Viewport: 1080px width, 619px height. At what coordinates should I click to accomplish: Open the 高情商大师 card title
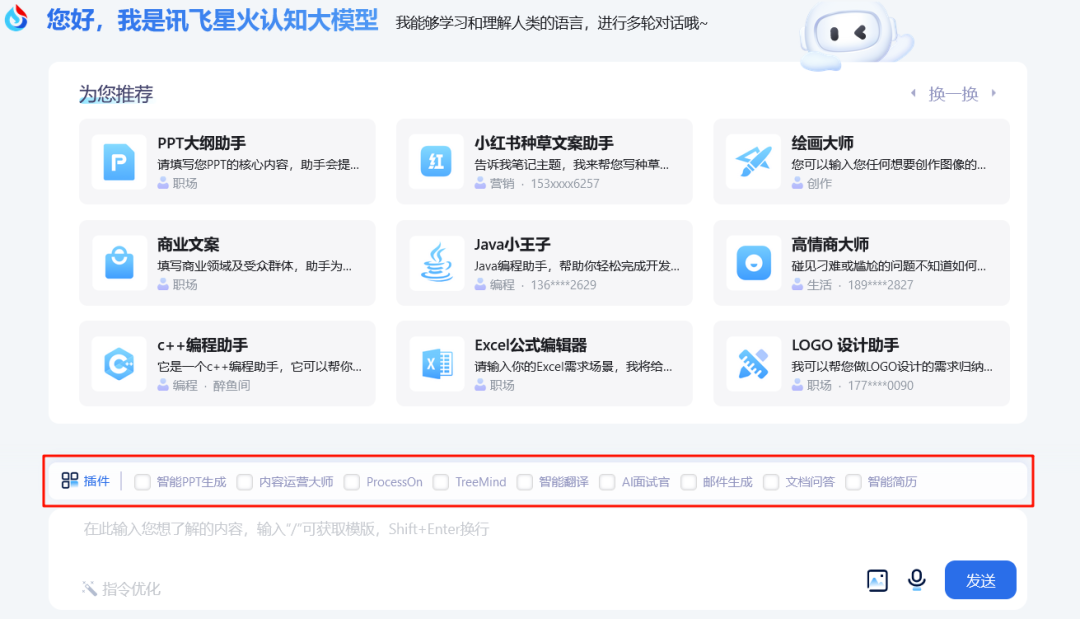tap(829, 244)
